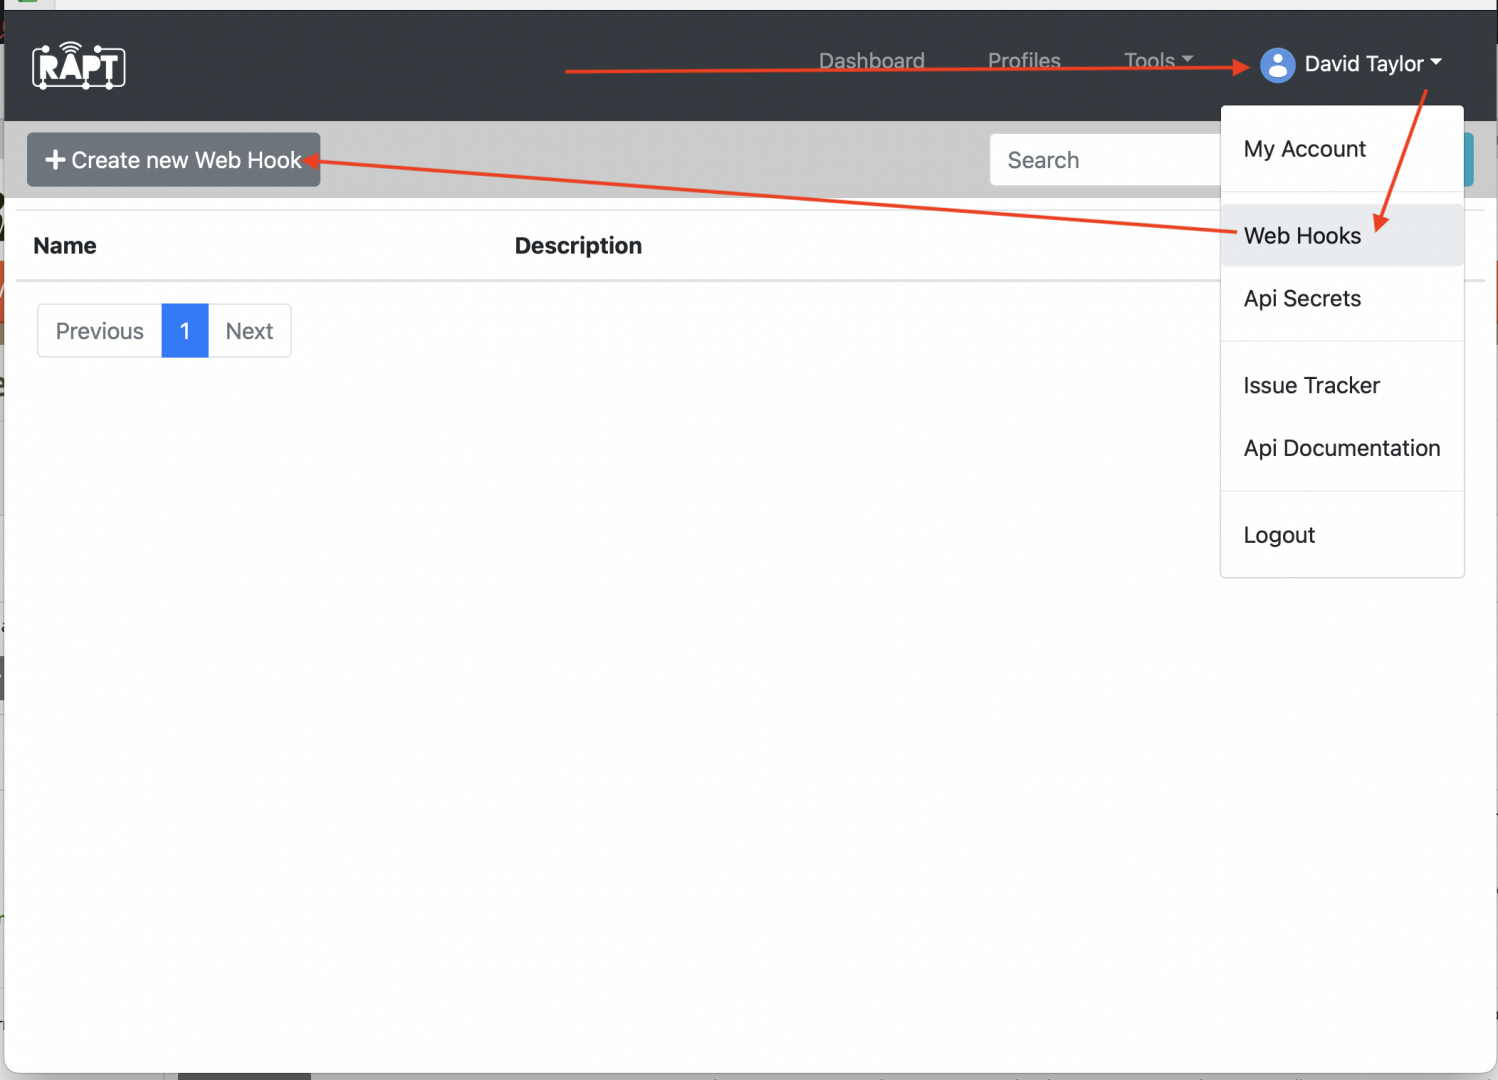Advance to the Next page of results
The width and height of the screenshot is (1498, 1080).
point(249,331)
